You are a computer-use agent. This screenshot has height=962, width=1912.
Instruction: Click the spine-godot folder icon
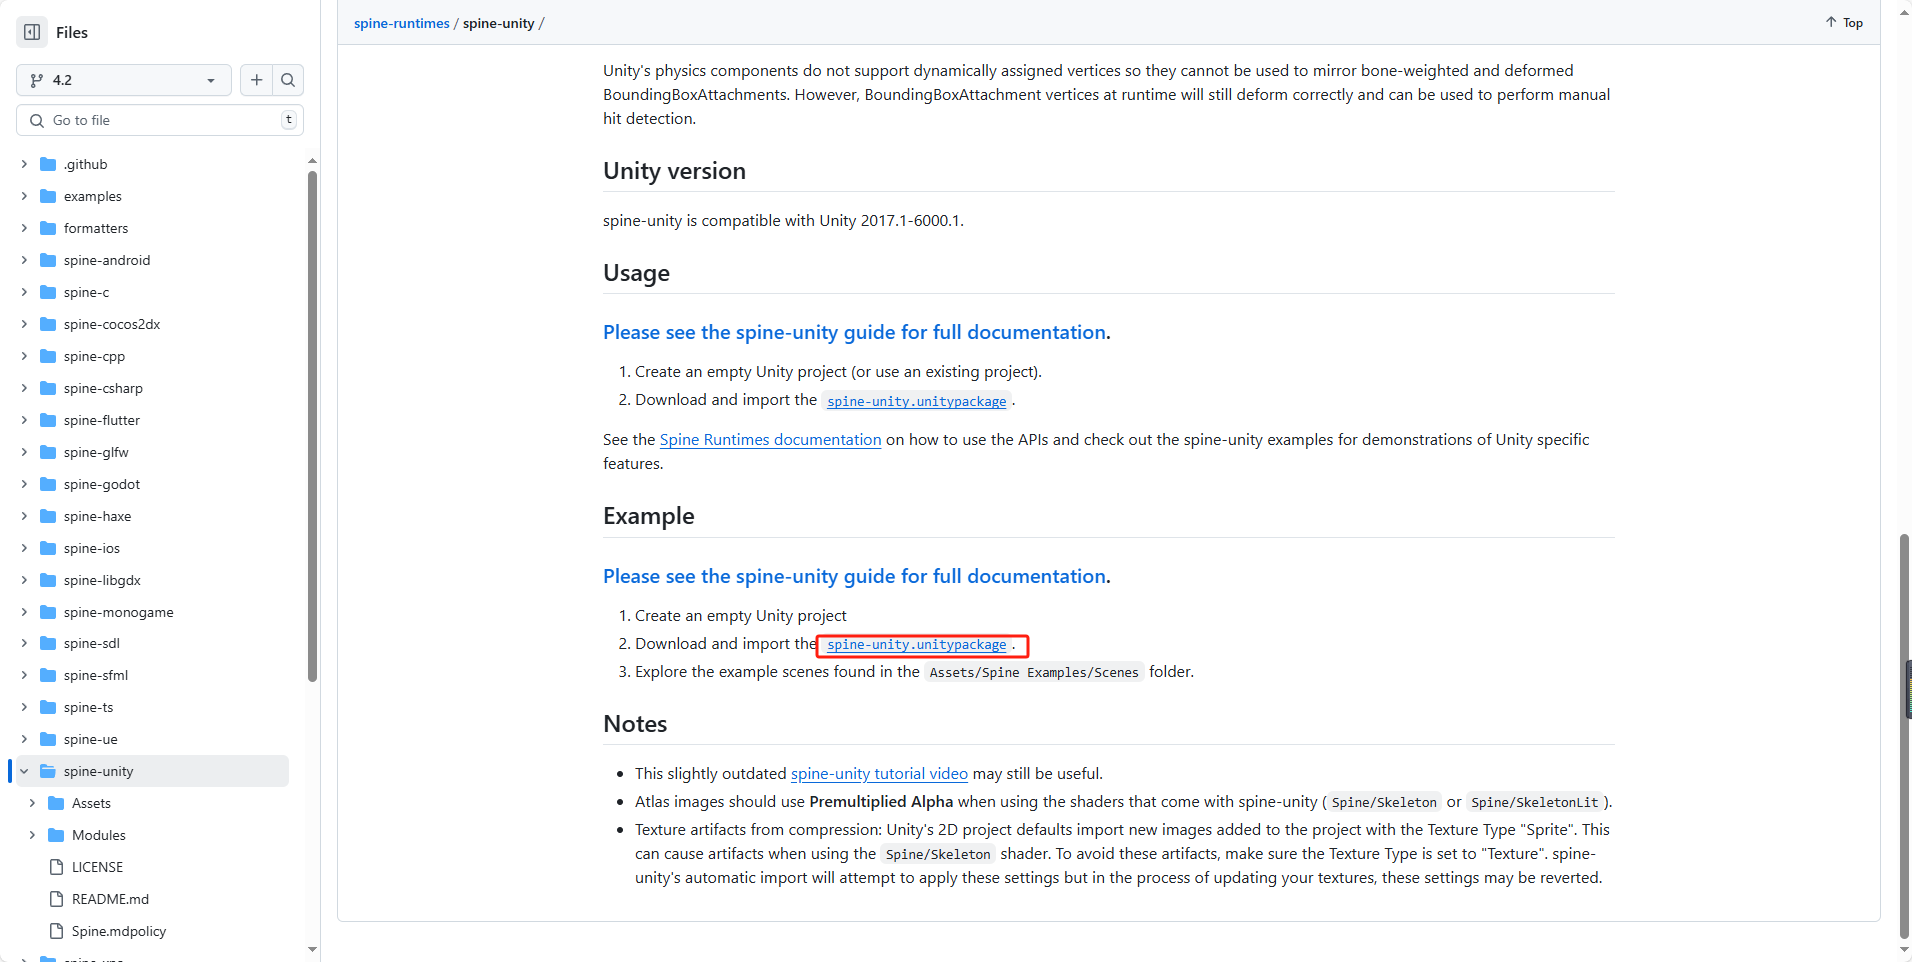pos(48,484)
